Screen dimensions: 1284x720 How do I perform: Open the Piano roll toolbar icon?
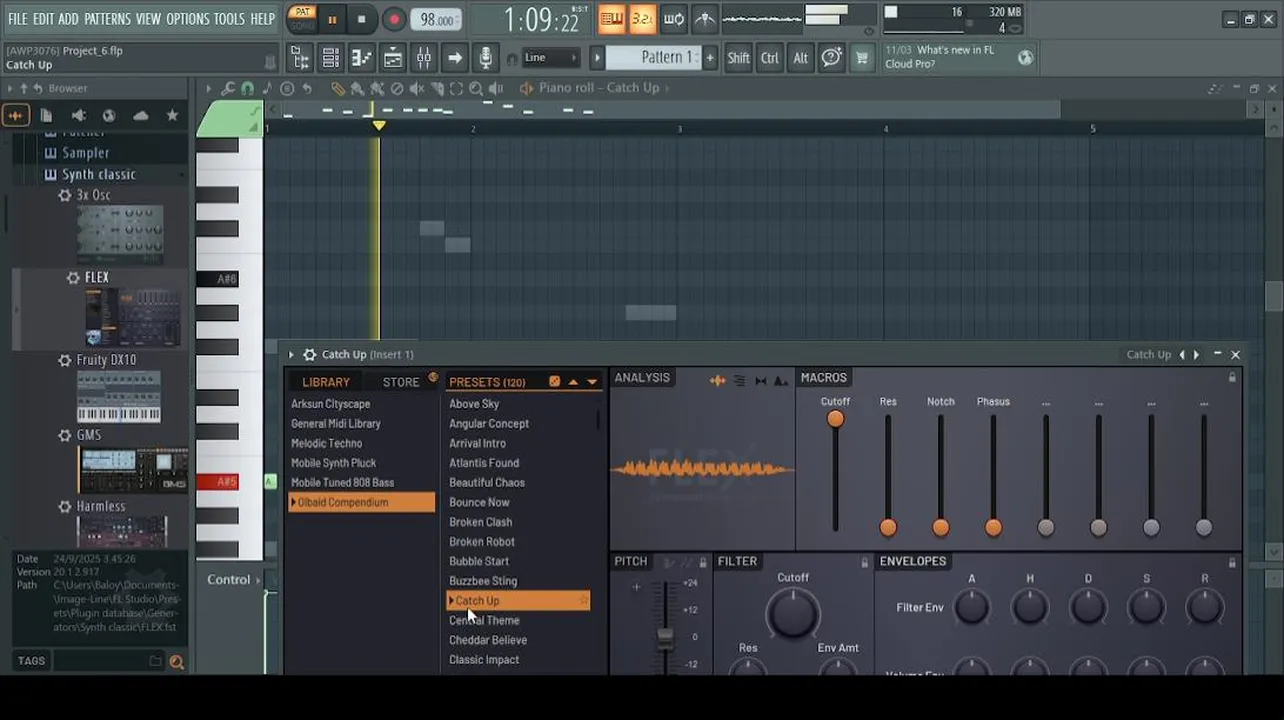click(x=361, y=59)
